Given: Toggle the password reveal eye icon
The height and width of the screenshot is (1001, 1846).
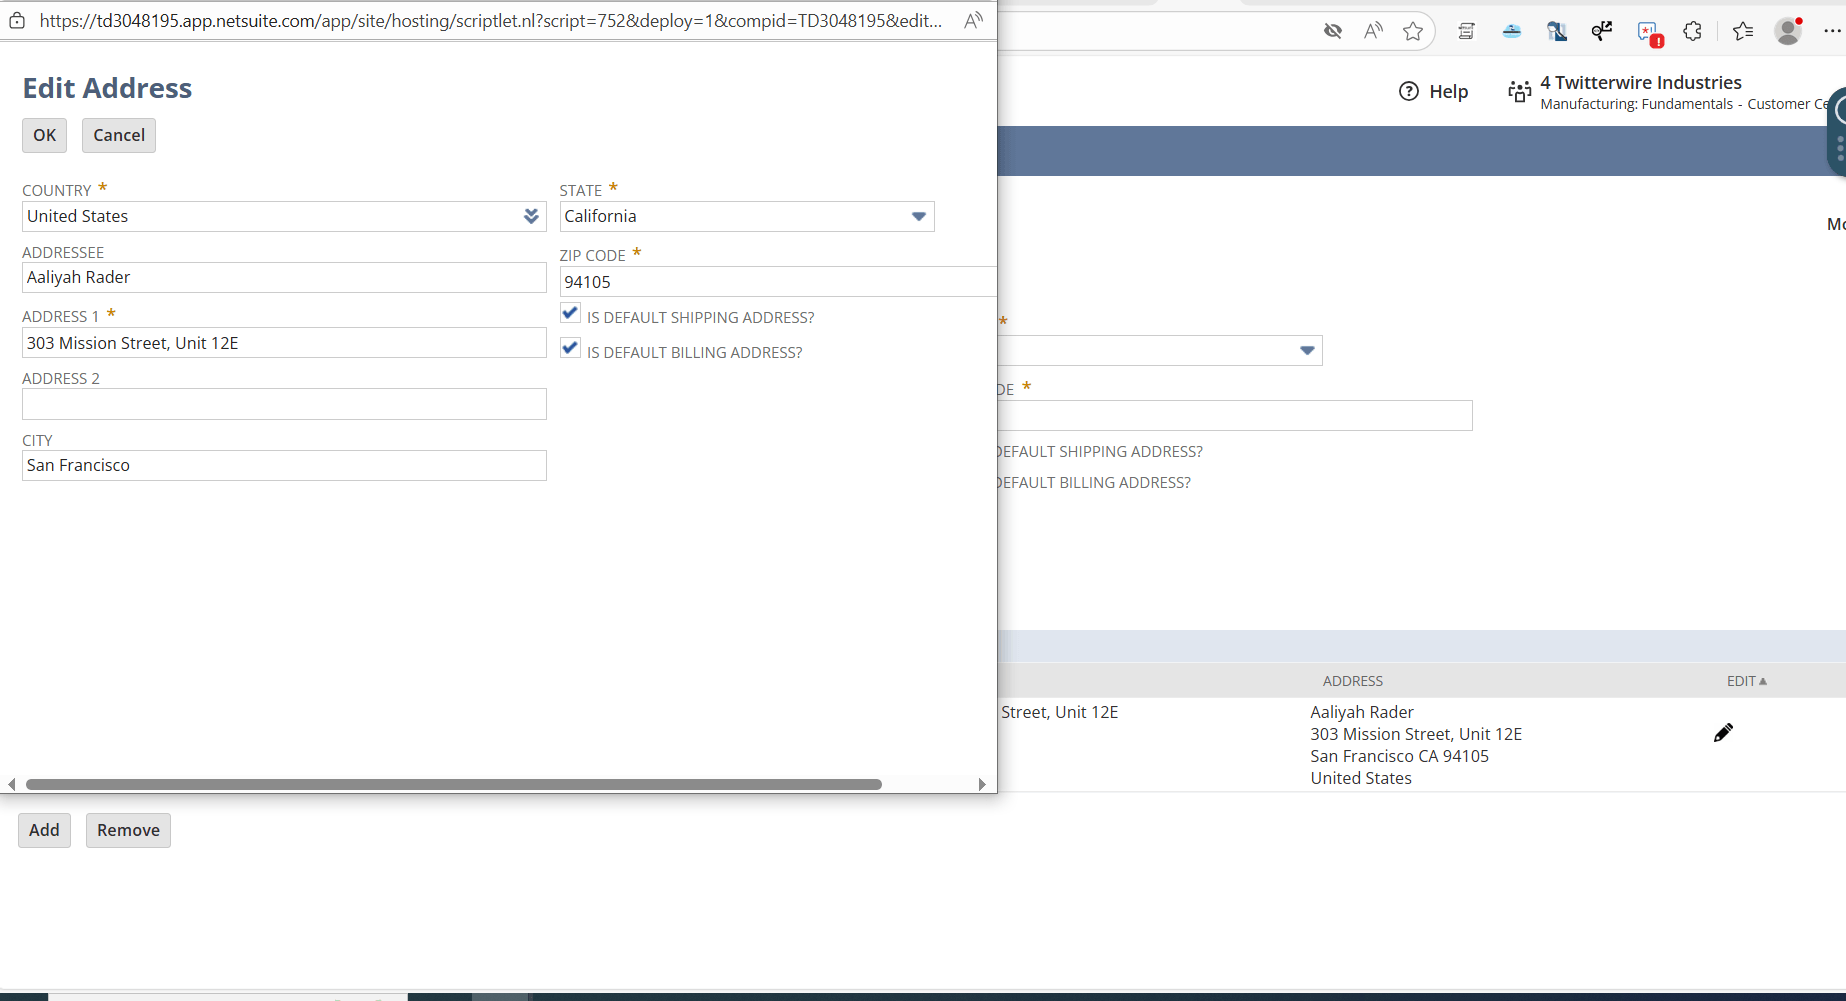Looking at the screenshot, I should [x=1333, y=31].
